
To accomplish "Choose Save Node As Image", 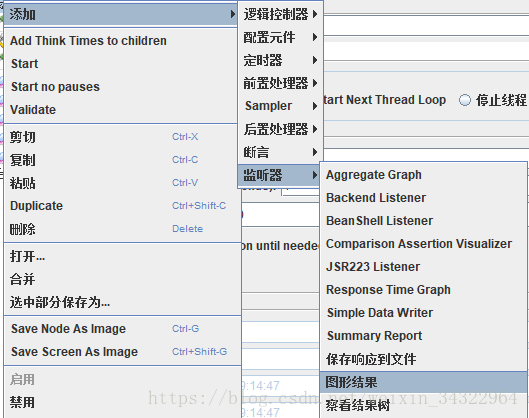I will 122,329.
